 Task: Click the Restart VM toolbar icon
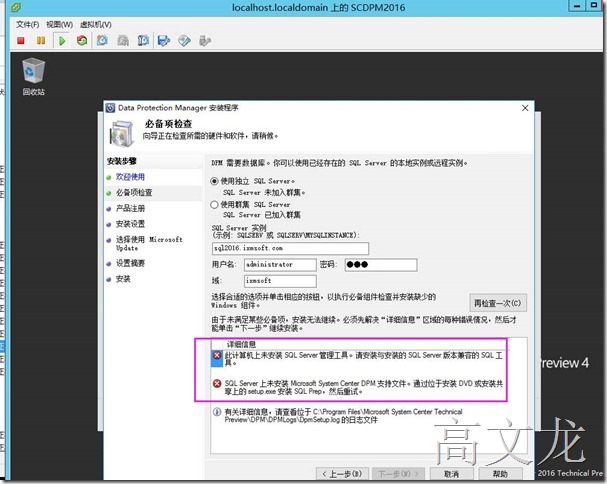82,40
